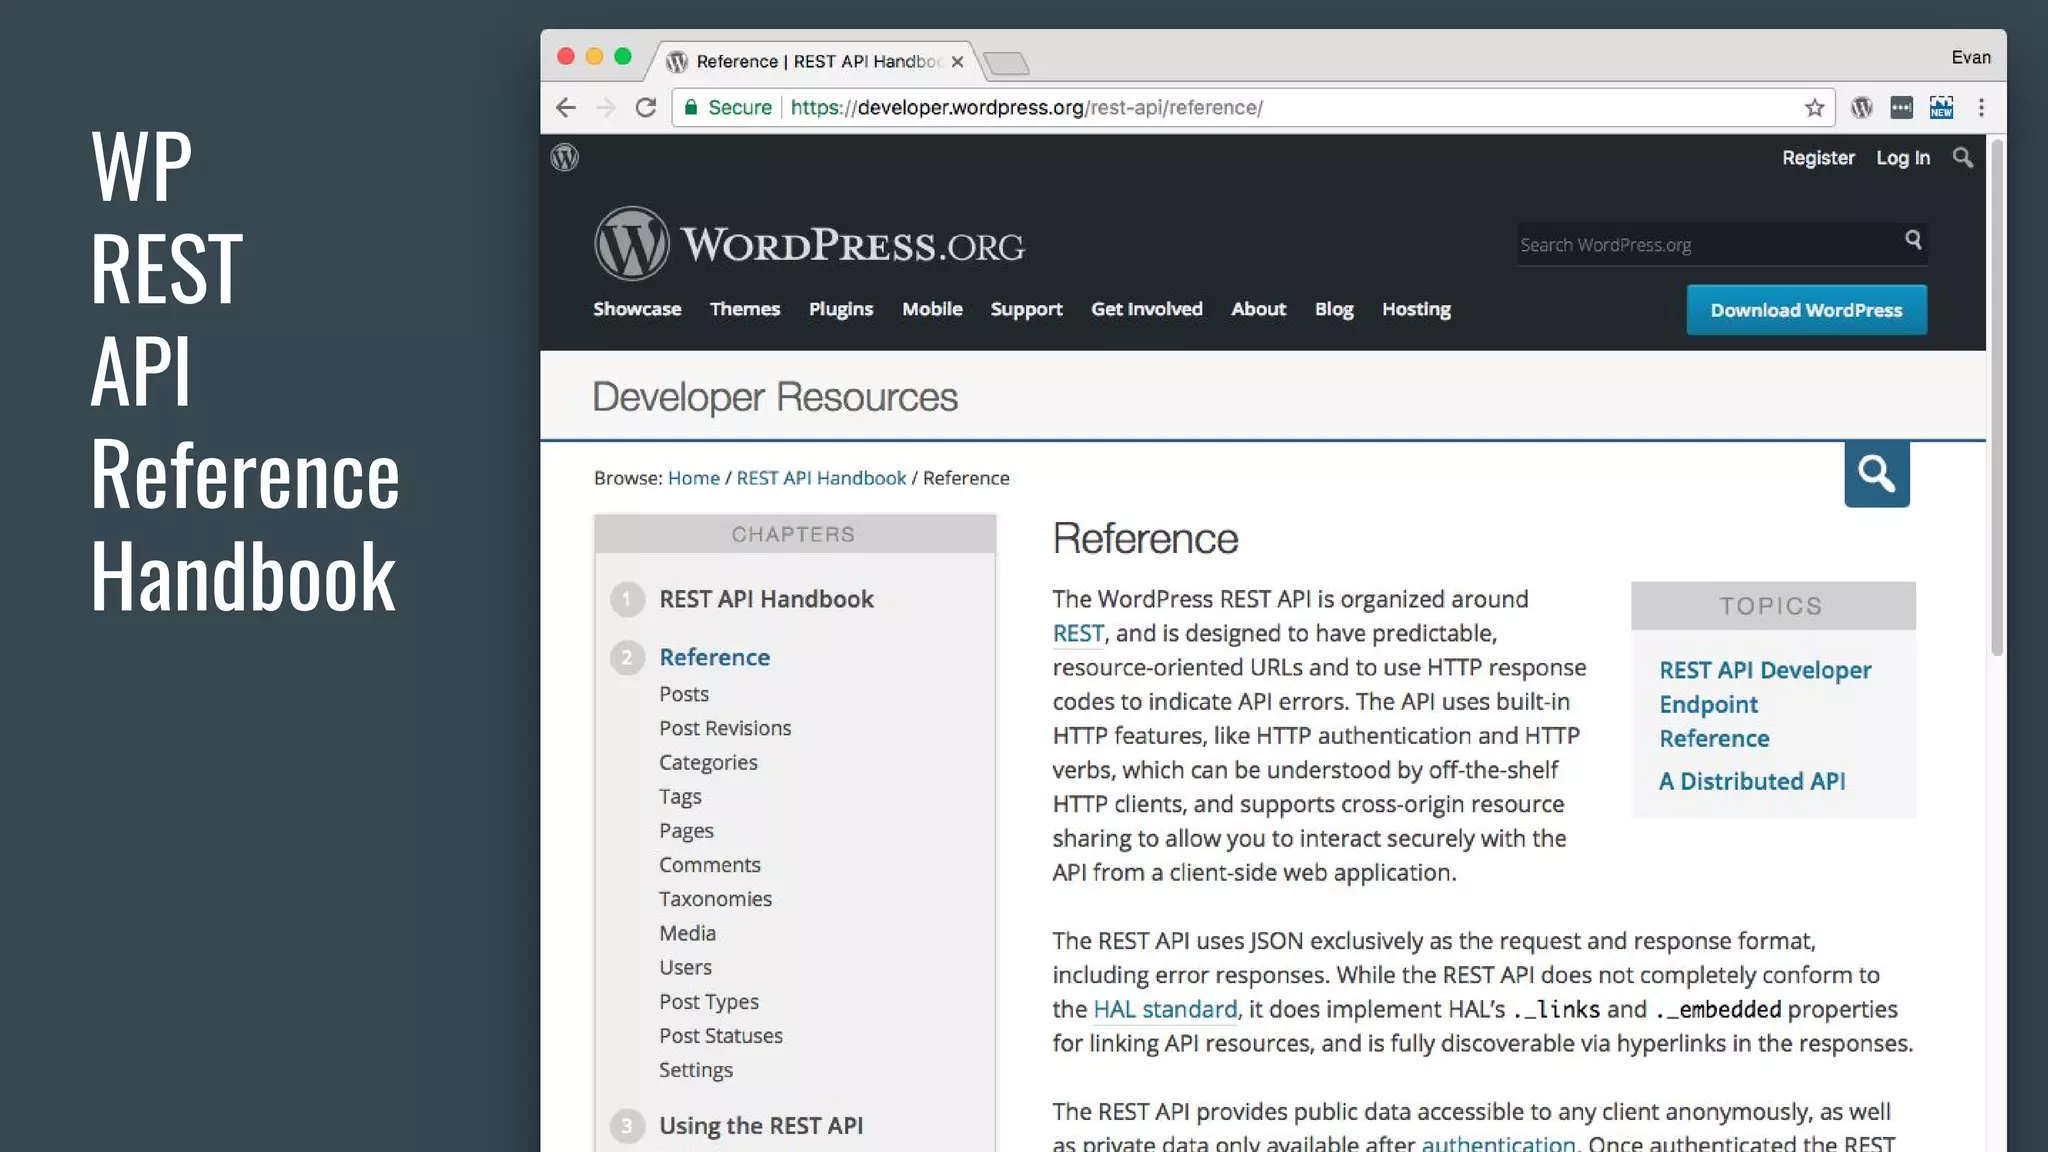Open the Plugins menu item
This screenshot has height=1152, width=2048.
(x=841, y=309)
